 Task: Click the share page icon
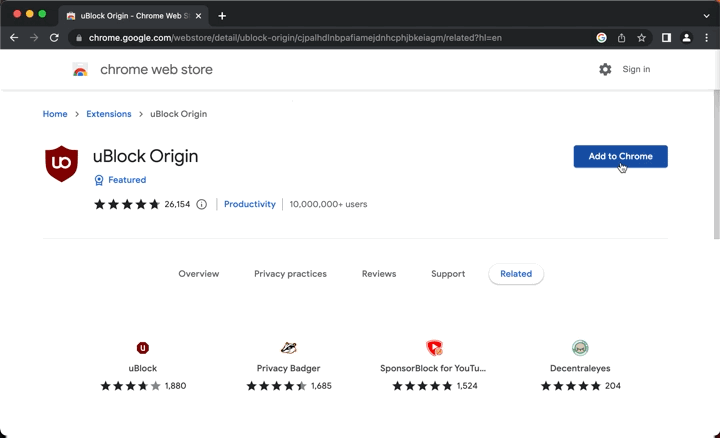[x=621, y=38]
